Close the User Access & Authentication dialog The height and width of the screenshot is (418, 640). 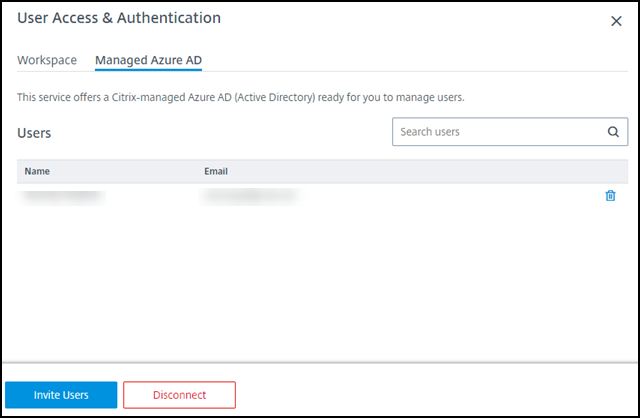[616, 21]
